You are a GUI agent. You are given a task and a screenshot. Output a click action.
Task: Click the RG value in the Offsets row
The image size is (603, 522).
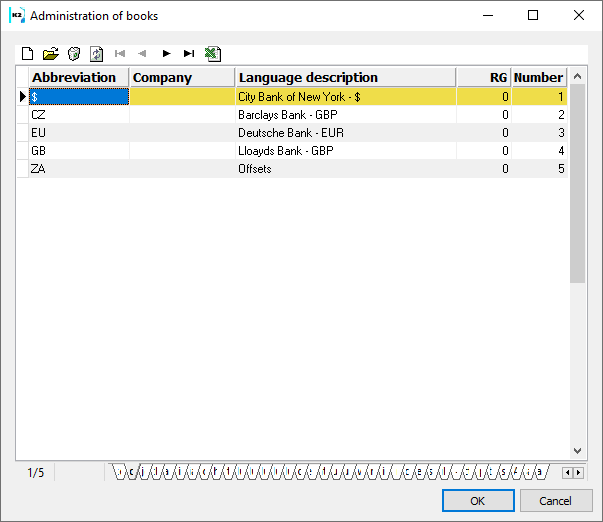click(484, 169)
